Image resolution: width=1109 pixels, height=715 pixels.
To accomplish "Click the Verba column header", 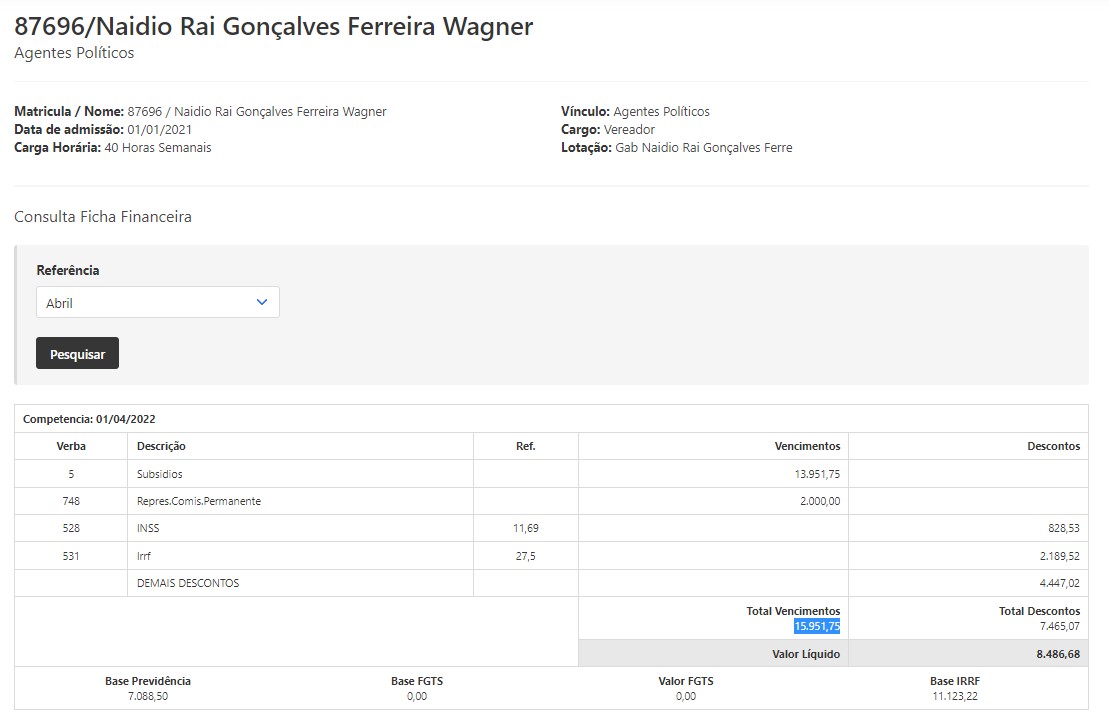I will [x=71, y=446].
